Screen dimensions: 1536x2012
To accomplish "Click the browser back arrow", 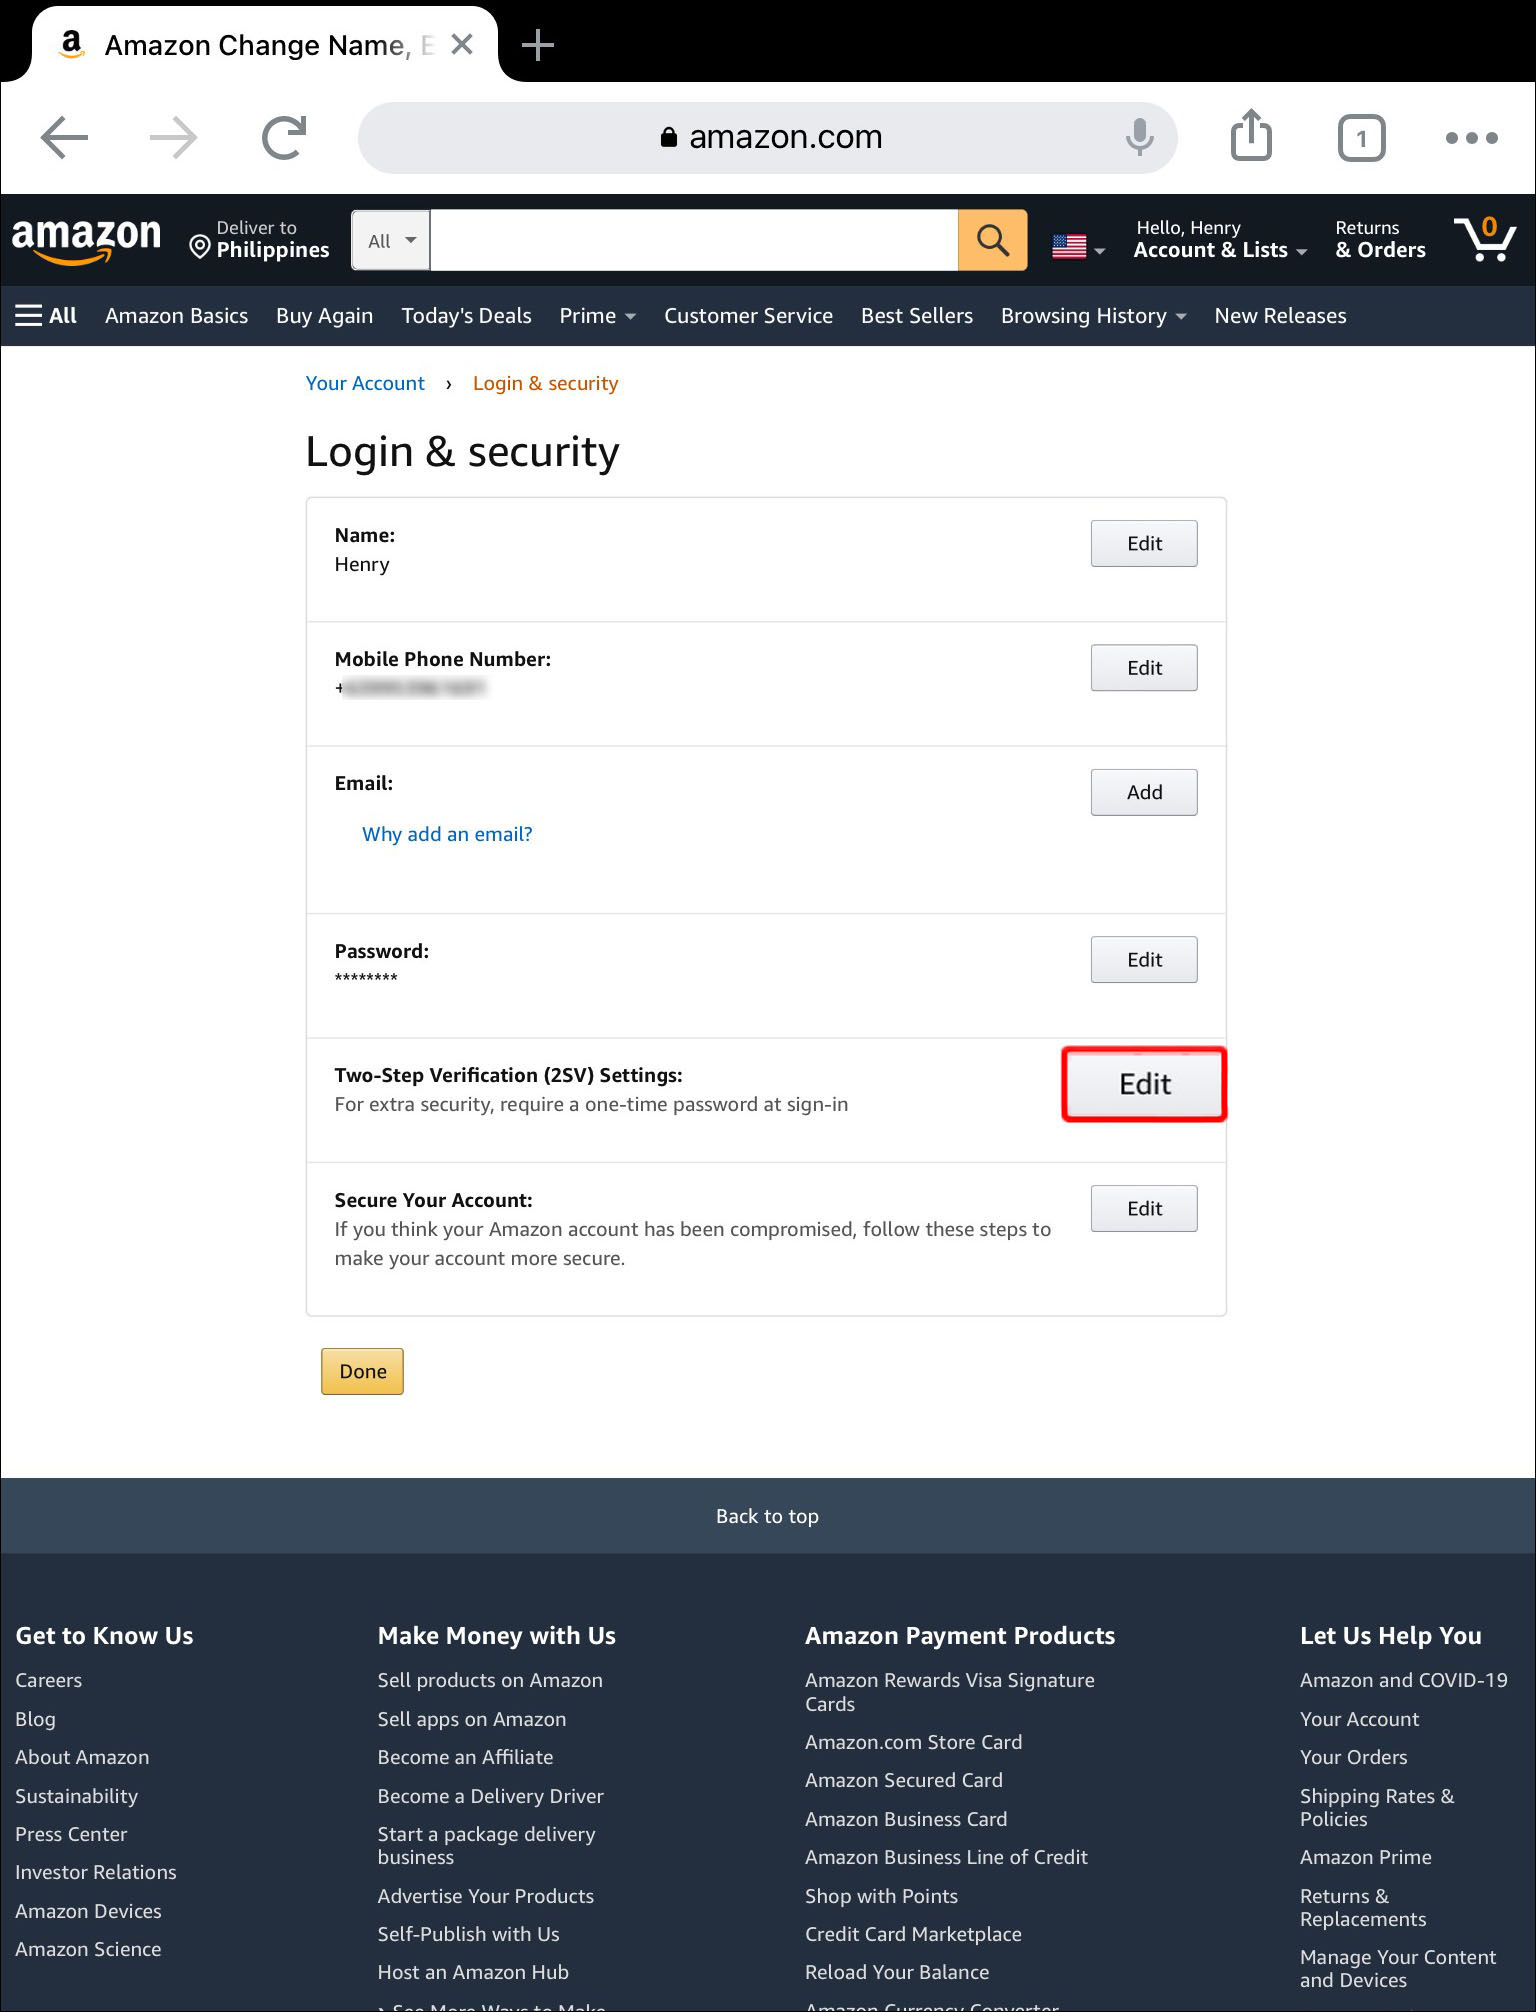I will tap(65, 137).
